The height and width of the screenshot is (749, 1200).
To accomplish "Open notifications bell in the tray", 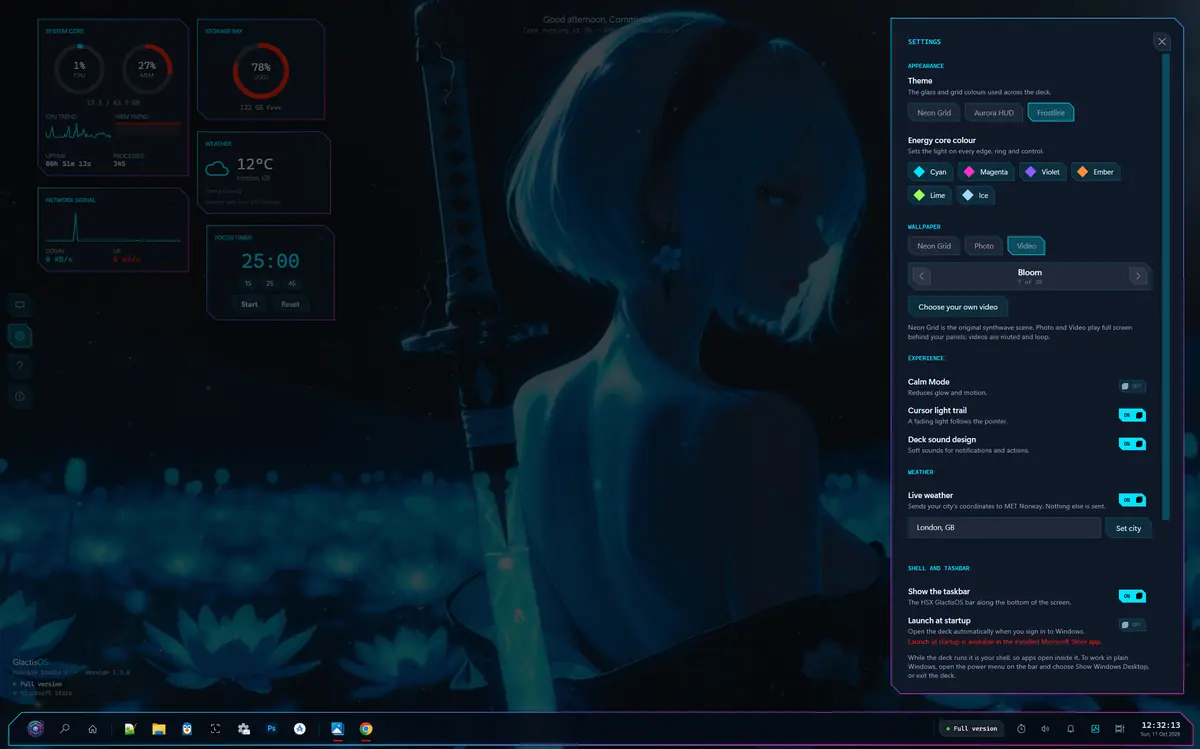I will (x=1070, y=729).
